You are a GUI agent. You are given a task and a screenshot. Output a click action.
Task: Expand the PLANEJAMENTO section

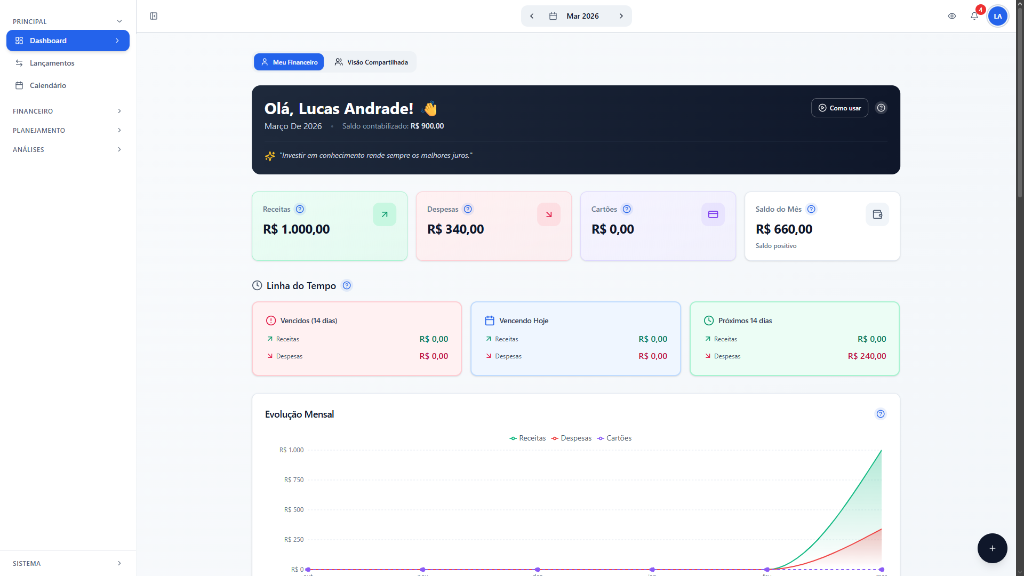(x=68, y=131)
